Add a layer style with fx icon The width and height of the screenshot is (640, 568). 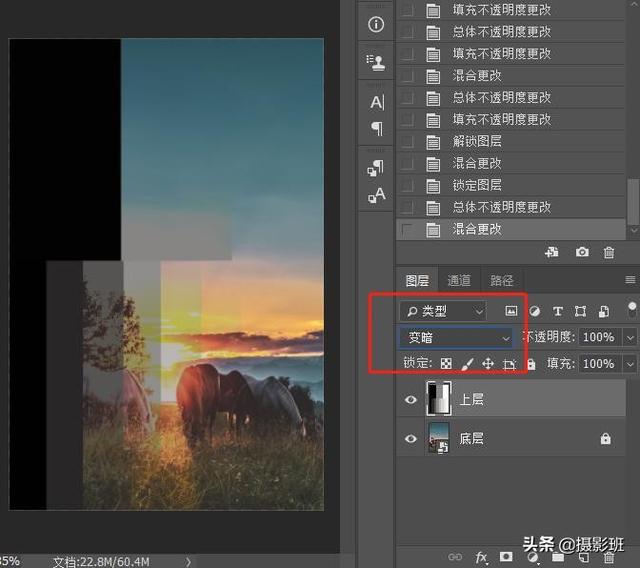pyautogui.click(x=481, y=557)
